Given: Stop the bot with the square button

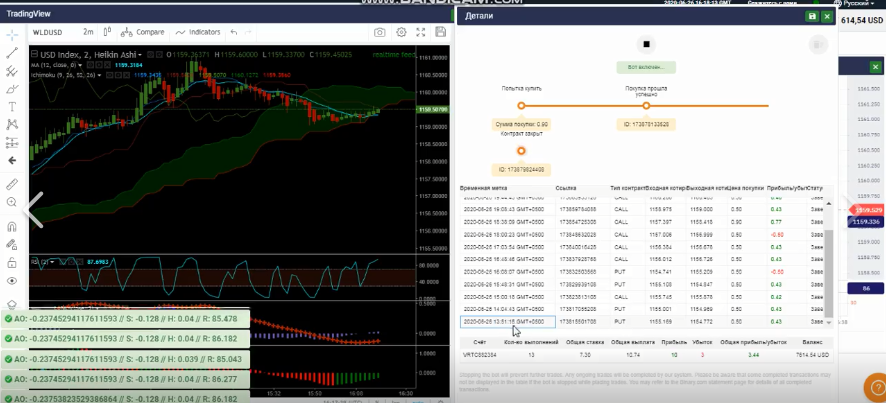Looking at the screenshot, I should 646,44.
